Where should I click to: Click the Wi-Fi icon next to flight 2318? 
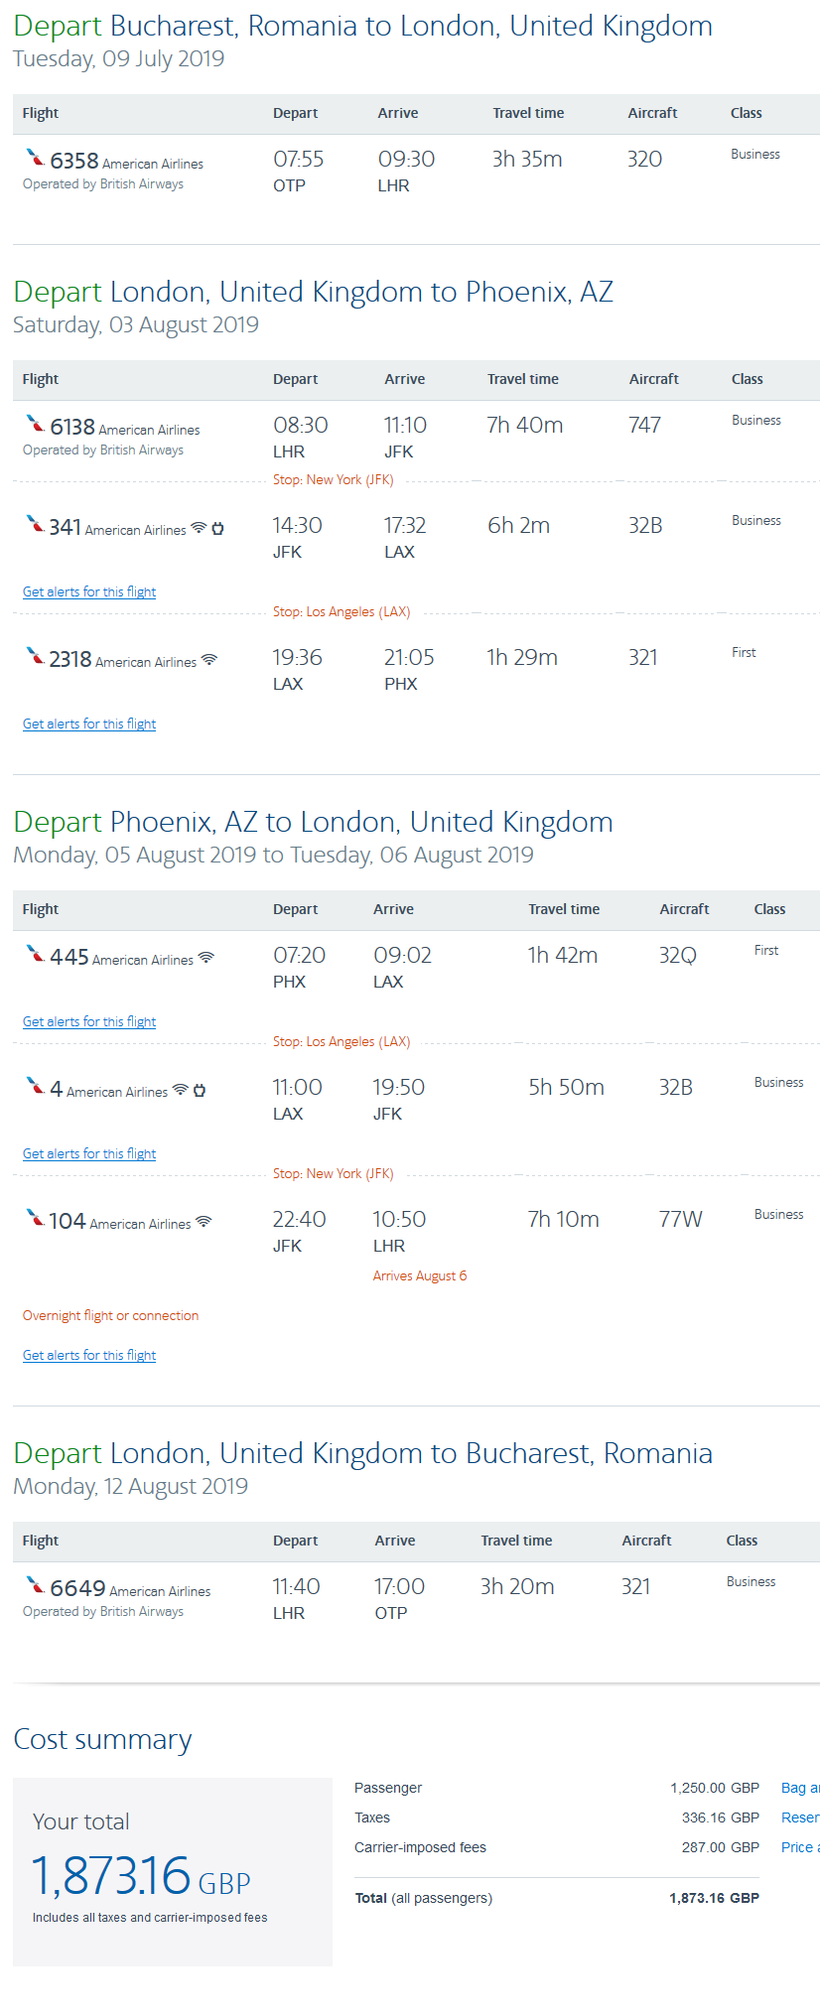[209, 660]
